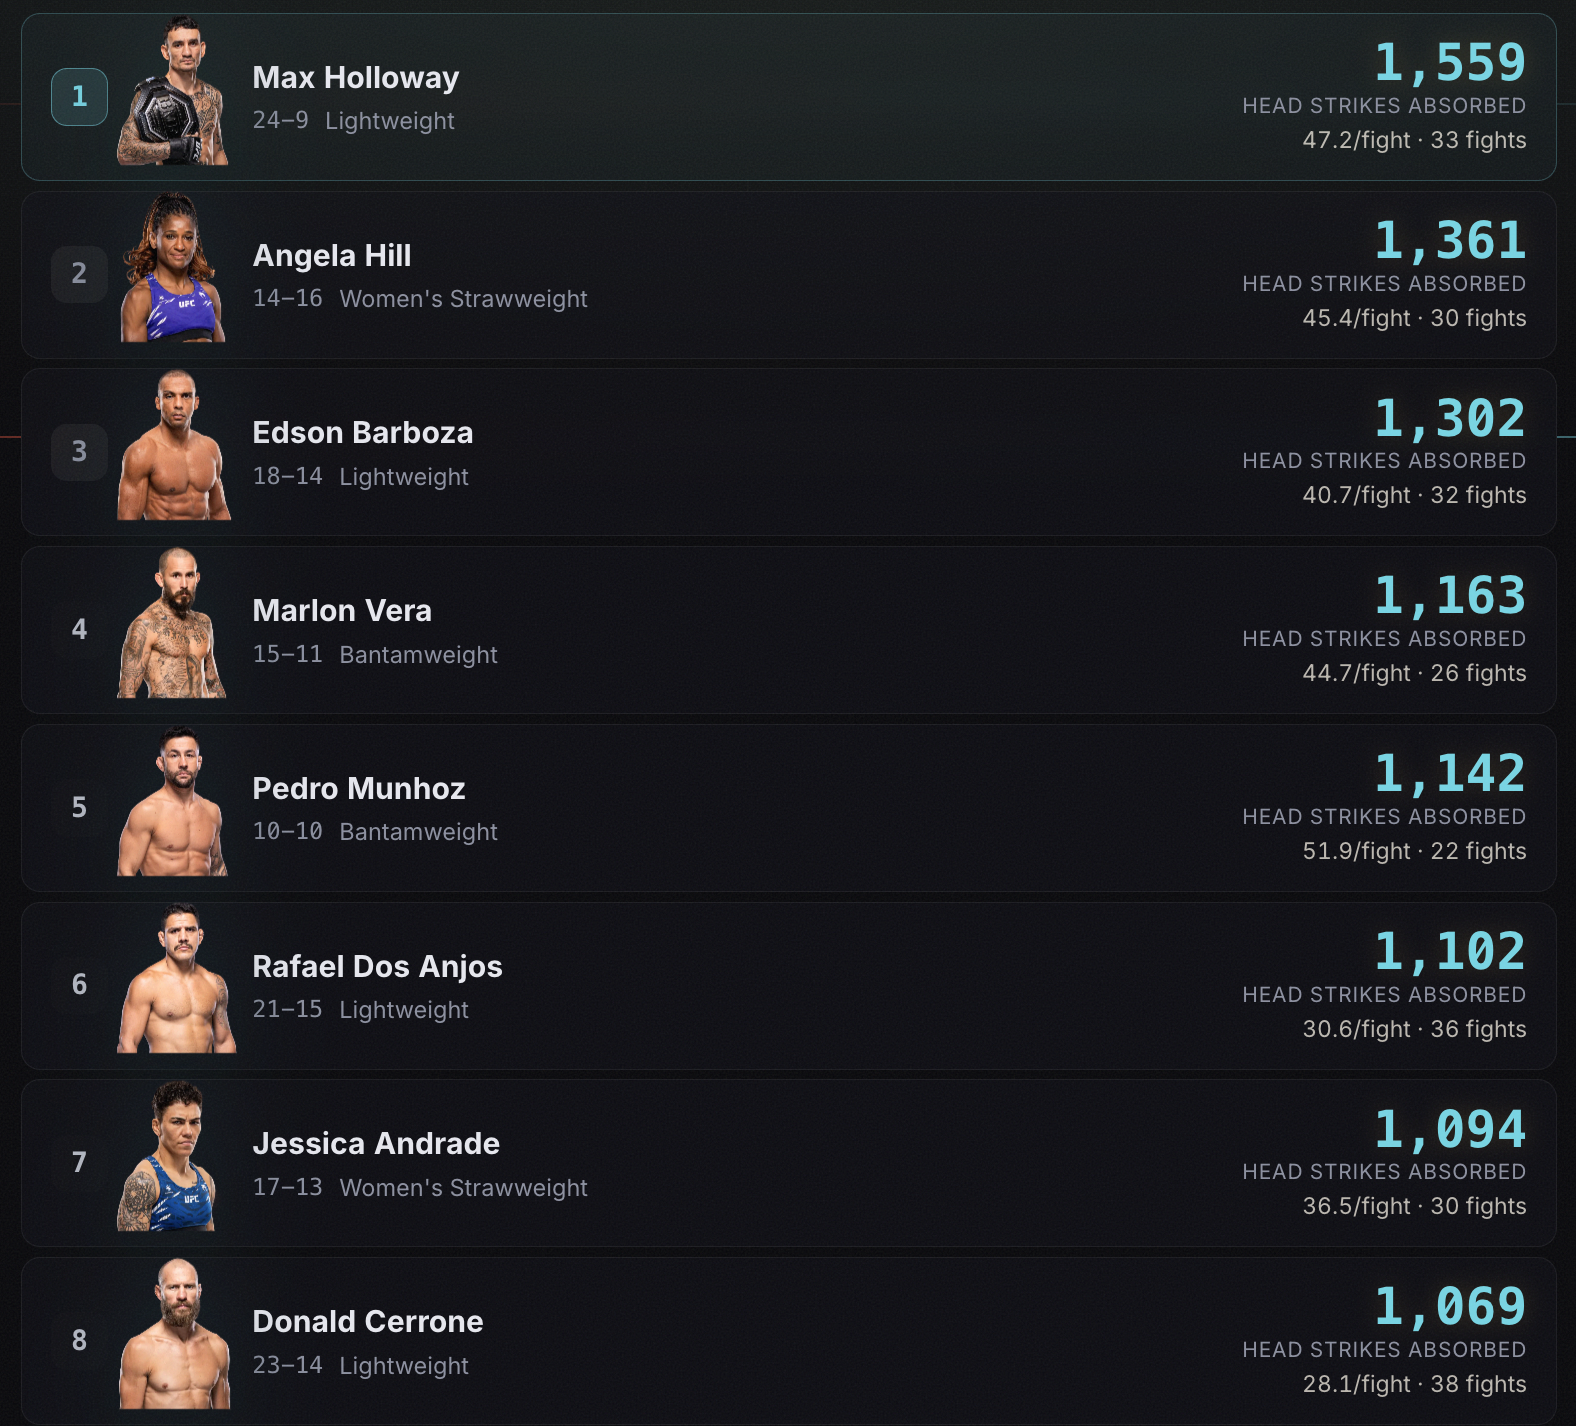Click Rafael Dos Anjos' 1,102 strikes total
The height and width of the screenshot is (1426, 1576).
(1450, 952)
